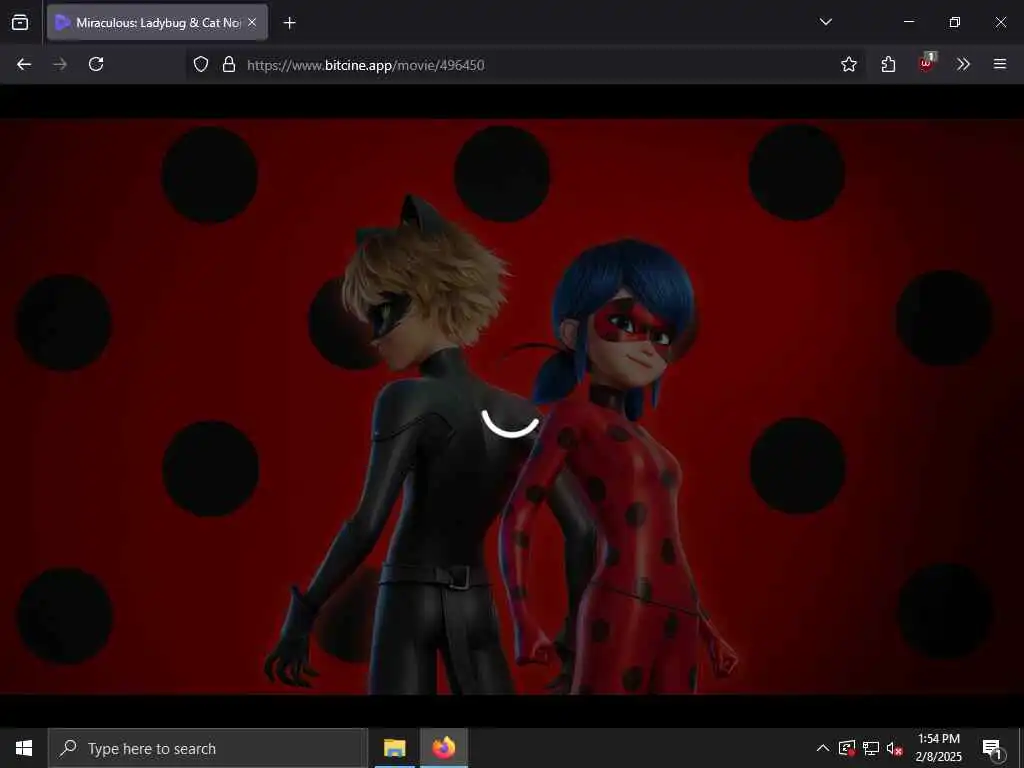Image resolution: width=1024 pixels, height=768 pixels.
Task: Open the network status tray icon
Action: [871, 748]
